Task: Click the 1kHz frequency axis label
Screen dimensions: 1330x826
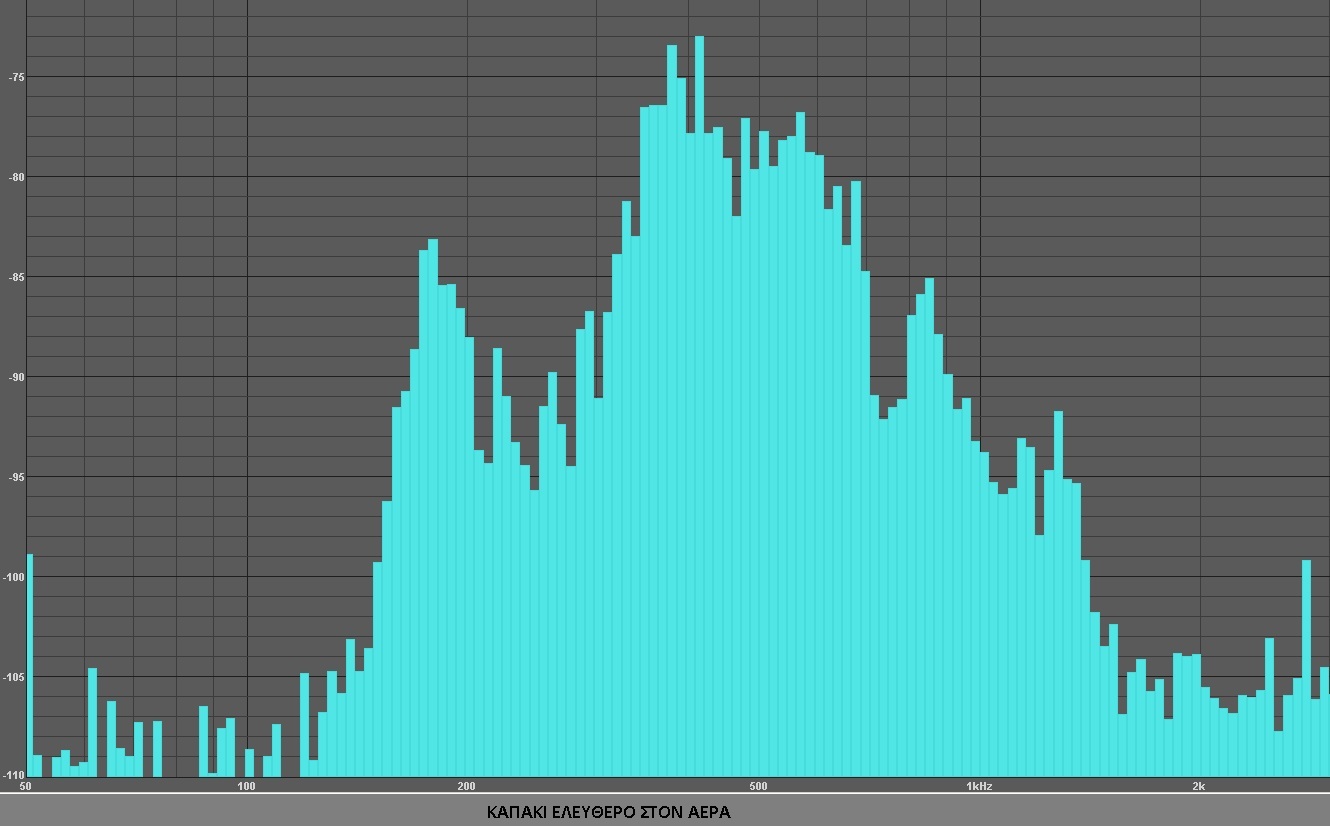Action: [x=979, y=786]
